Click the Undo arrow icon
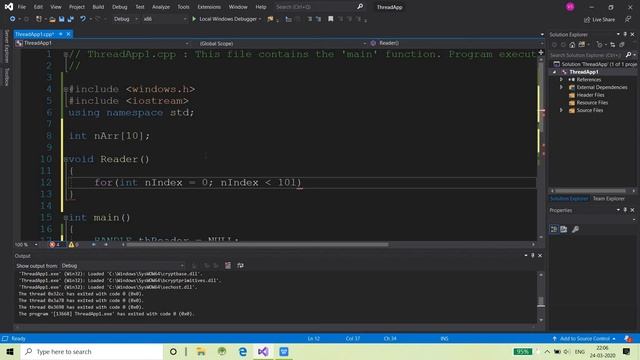This screenshot has height=360, width=640. tap(83, 19)
